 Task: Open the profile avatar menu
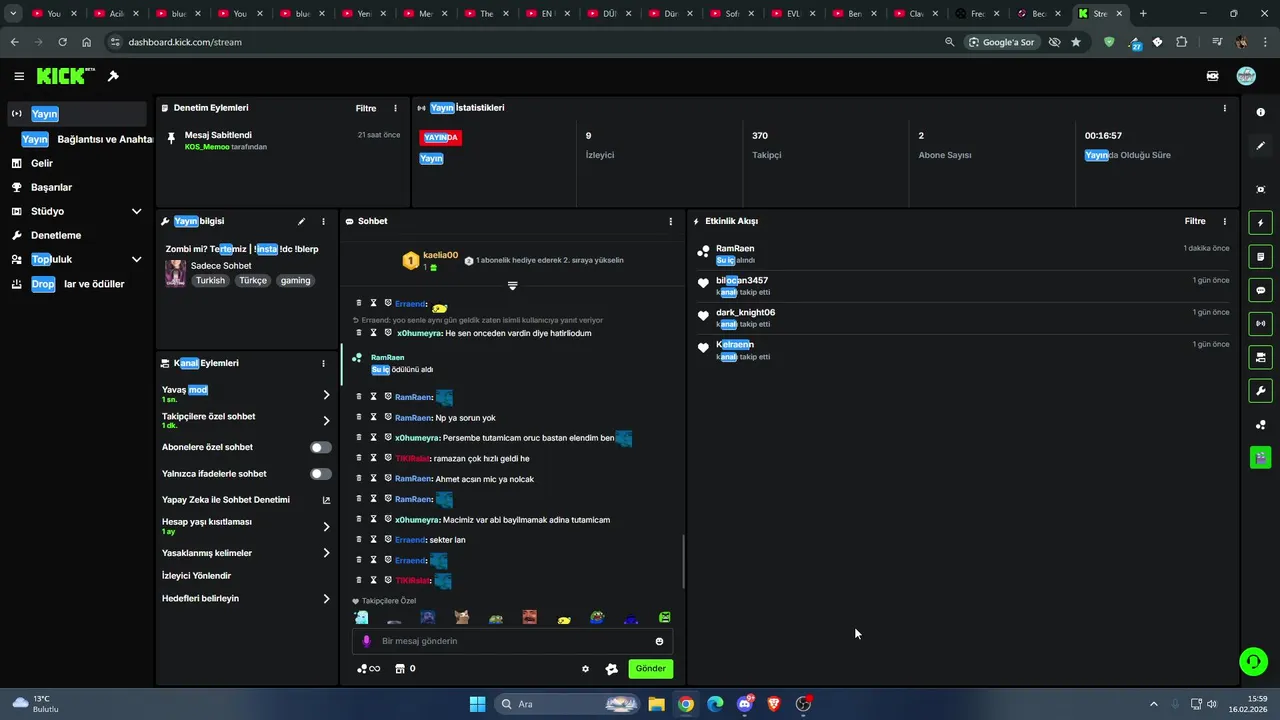point(1246,76)
